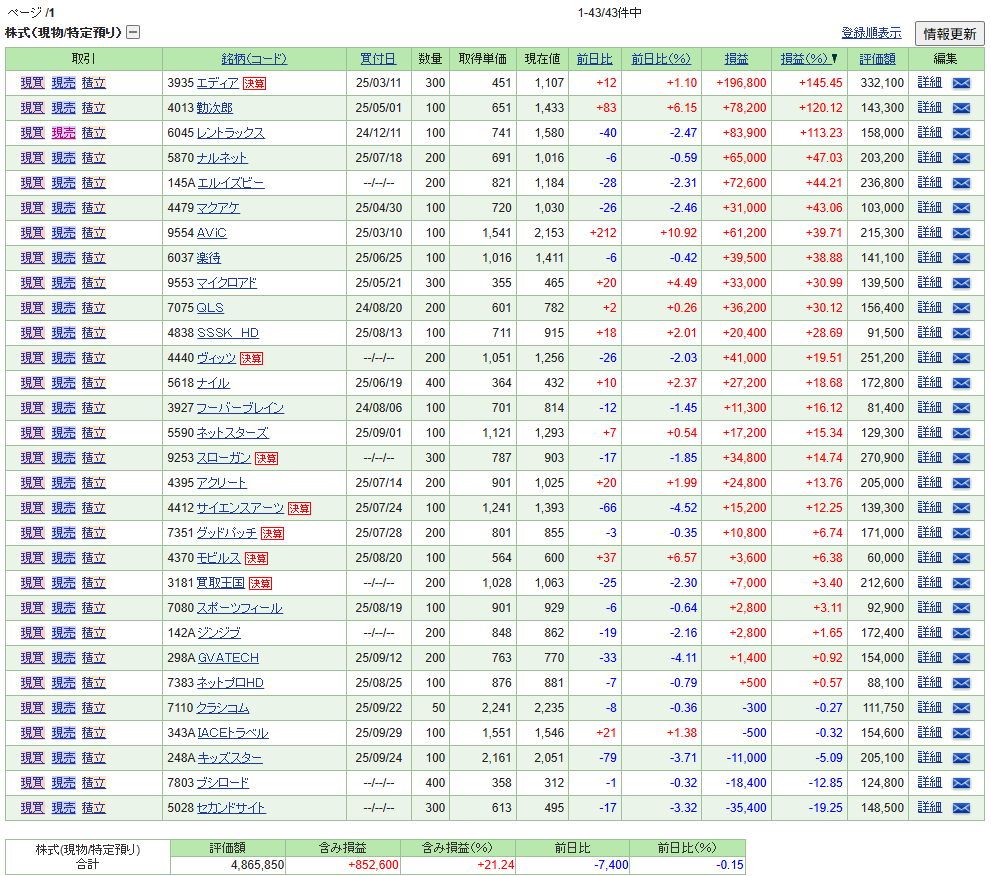
Task: Click the mail icon for セカンドサイト
Action: pyautogui.click(x=961, y=808)
